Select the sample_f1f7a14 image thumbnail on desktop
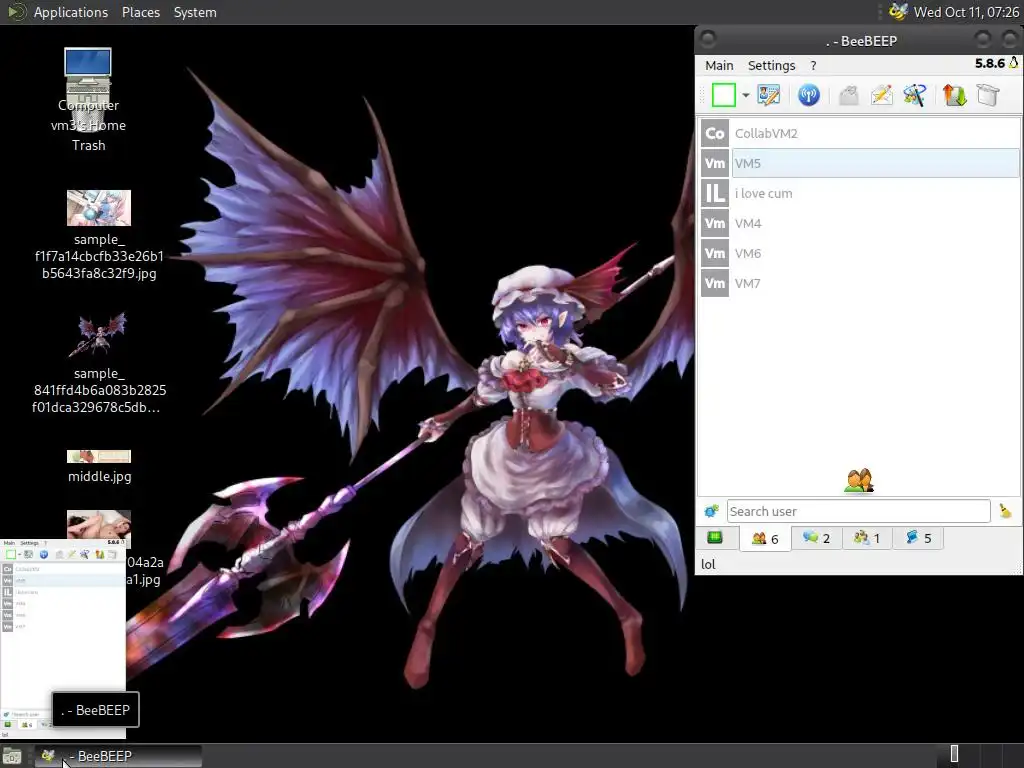1024x768 pixels. 99,208
